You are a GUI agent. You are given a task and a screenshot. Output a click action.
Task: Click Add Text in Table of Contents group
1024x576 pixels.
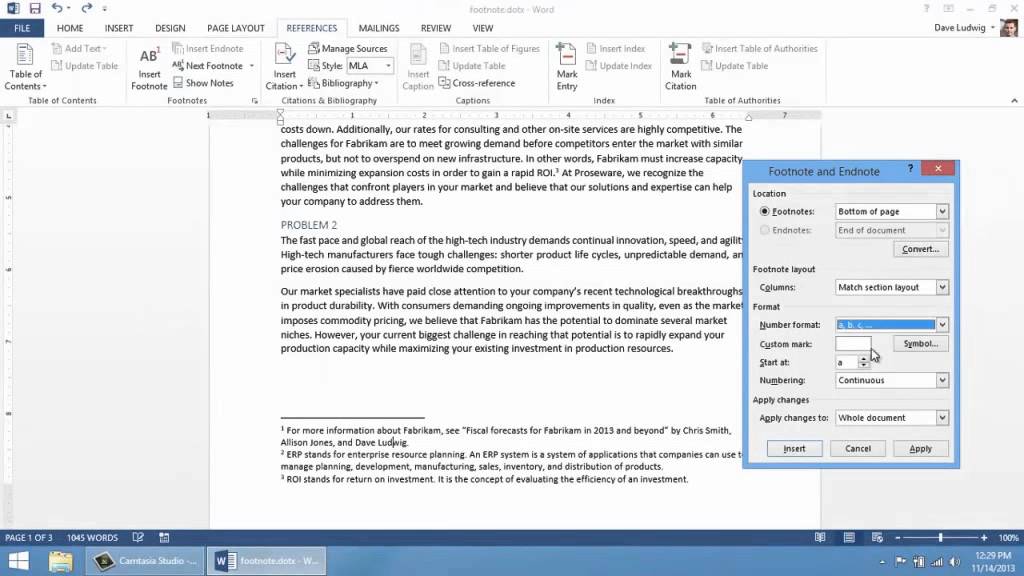coord(79,48)
